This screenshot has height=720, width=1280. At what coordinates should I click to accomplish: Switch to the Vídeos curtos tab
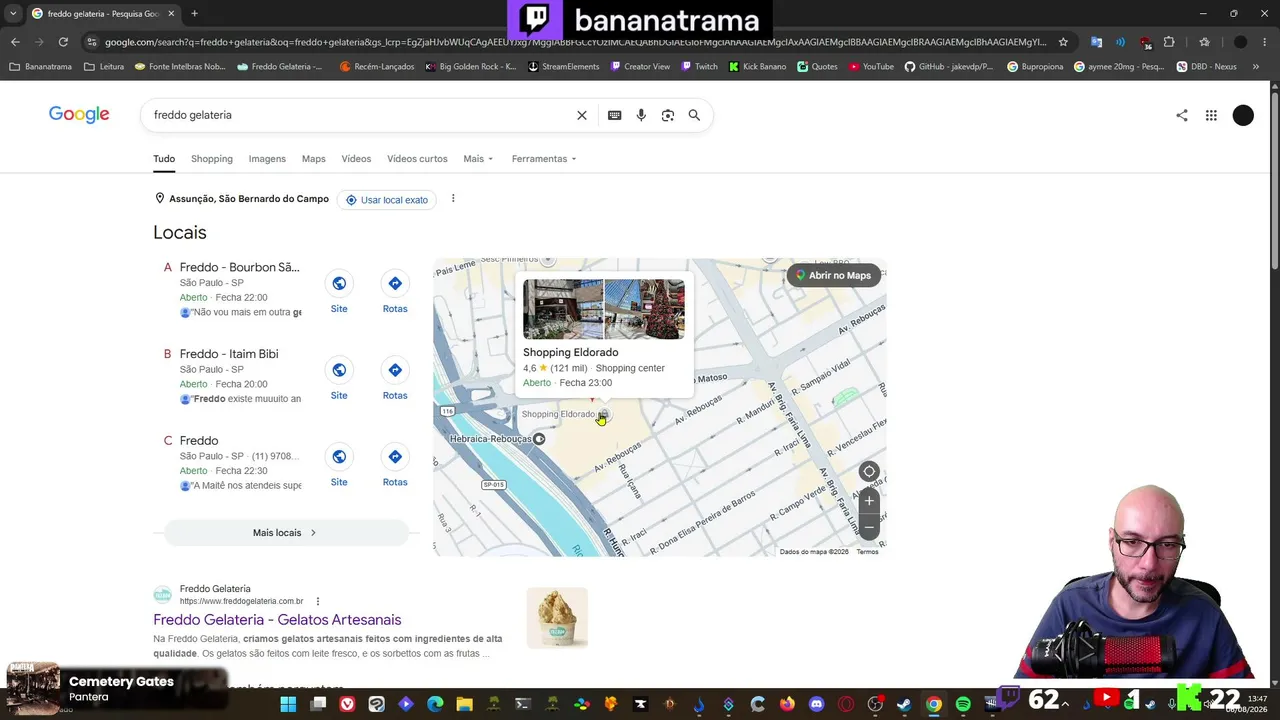tap(417, 159)
